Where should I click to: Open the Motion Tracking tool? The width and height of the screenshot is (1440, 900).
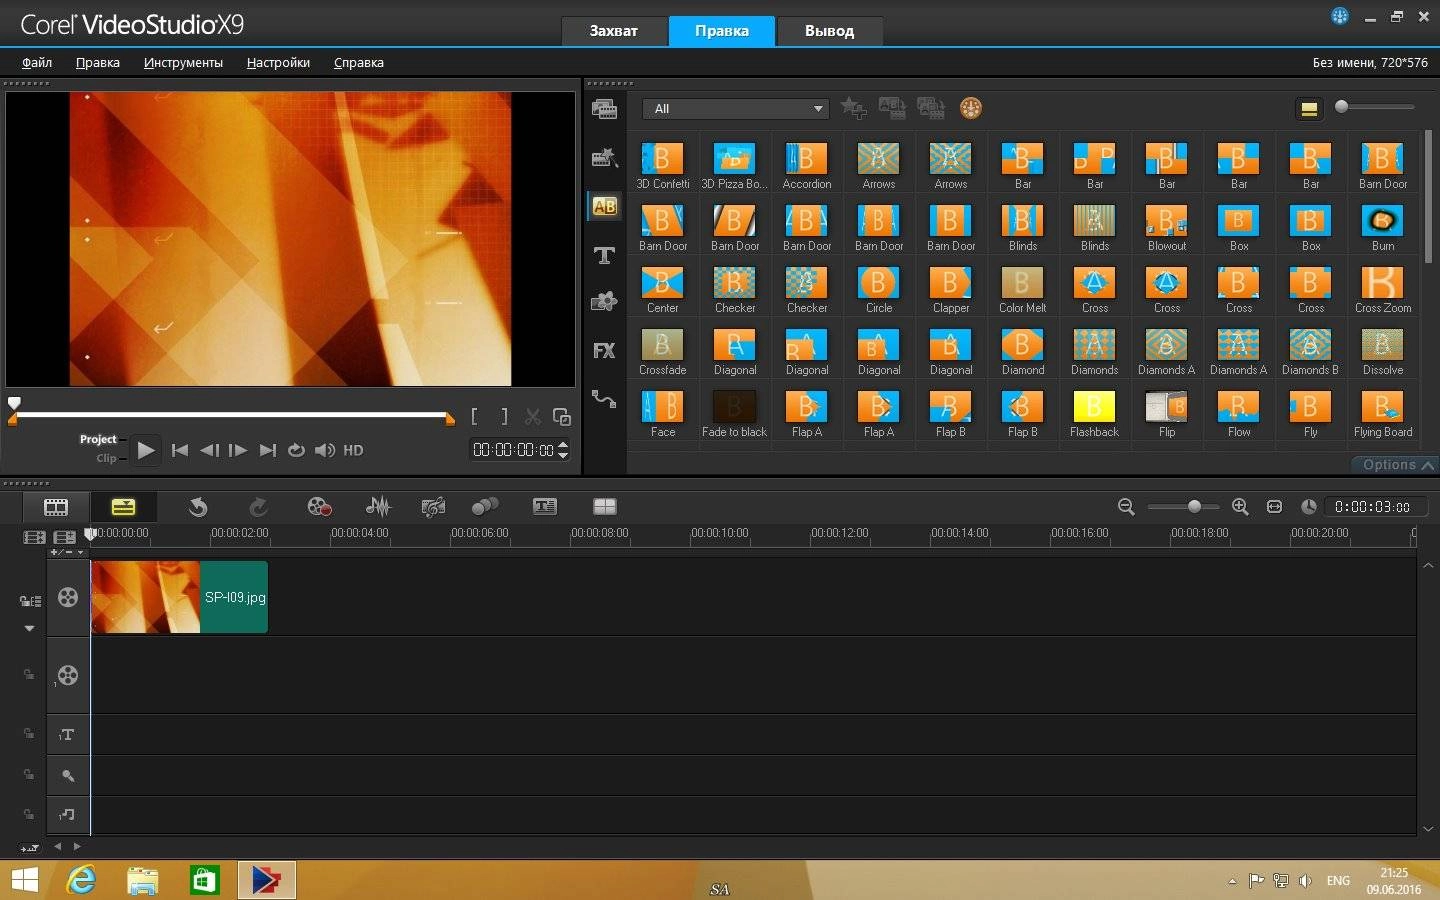point(485,507)
